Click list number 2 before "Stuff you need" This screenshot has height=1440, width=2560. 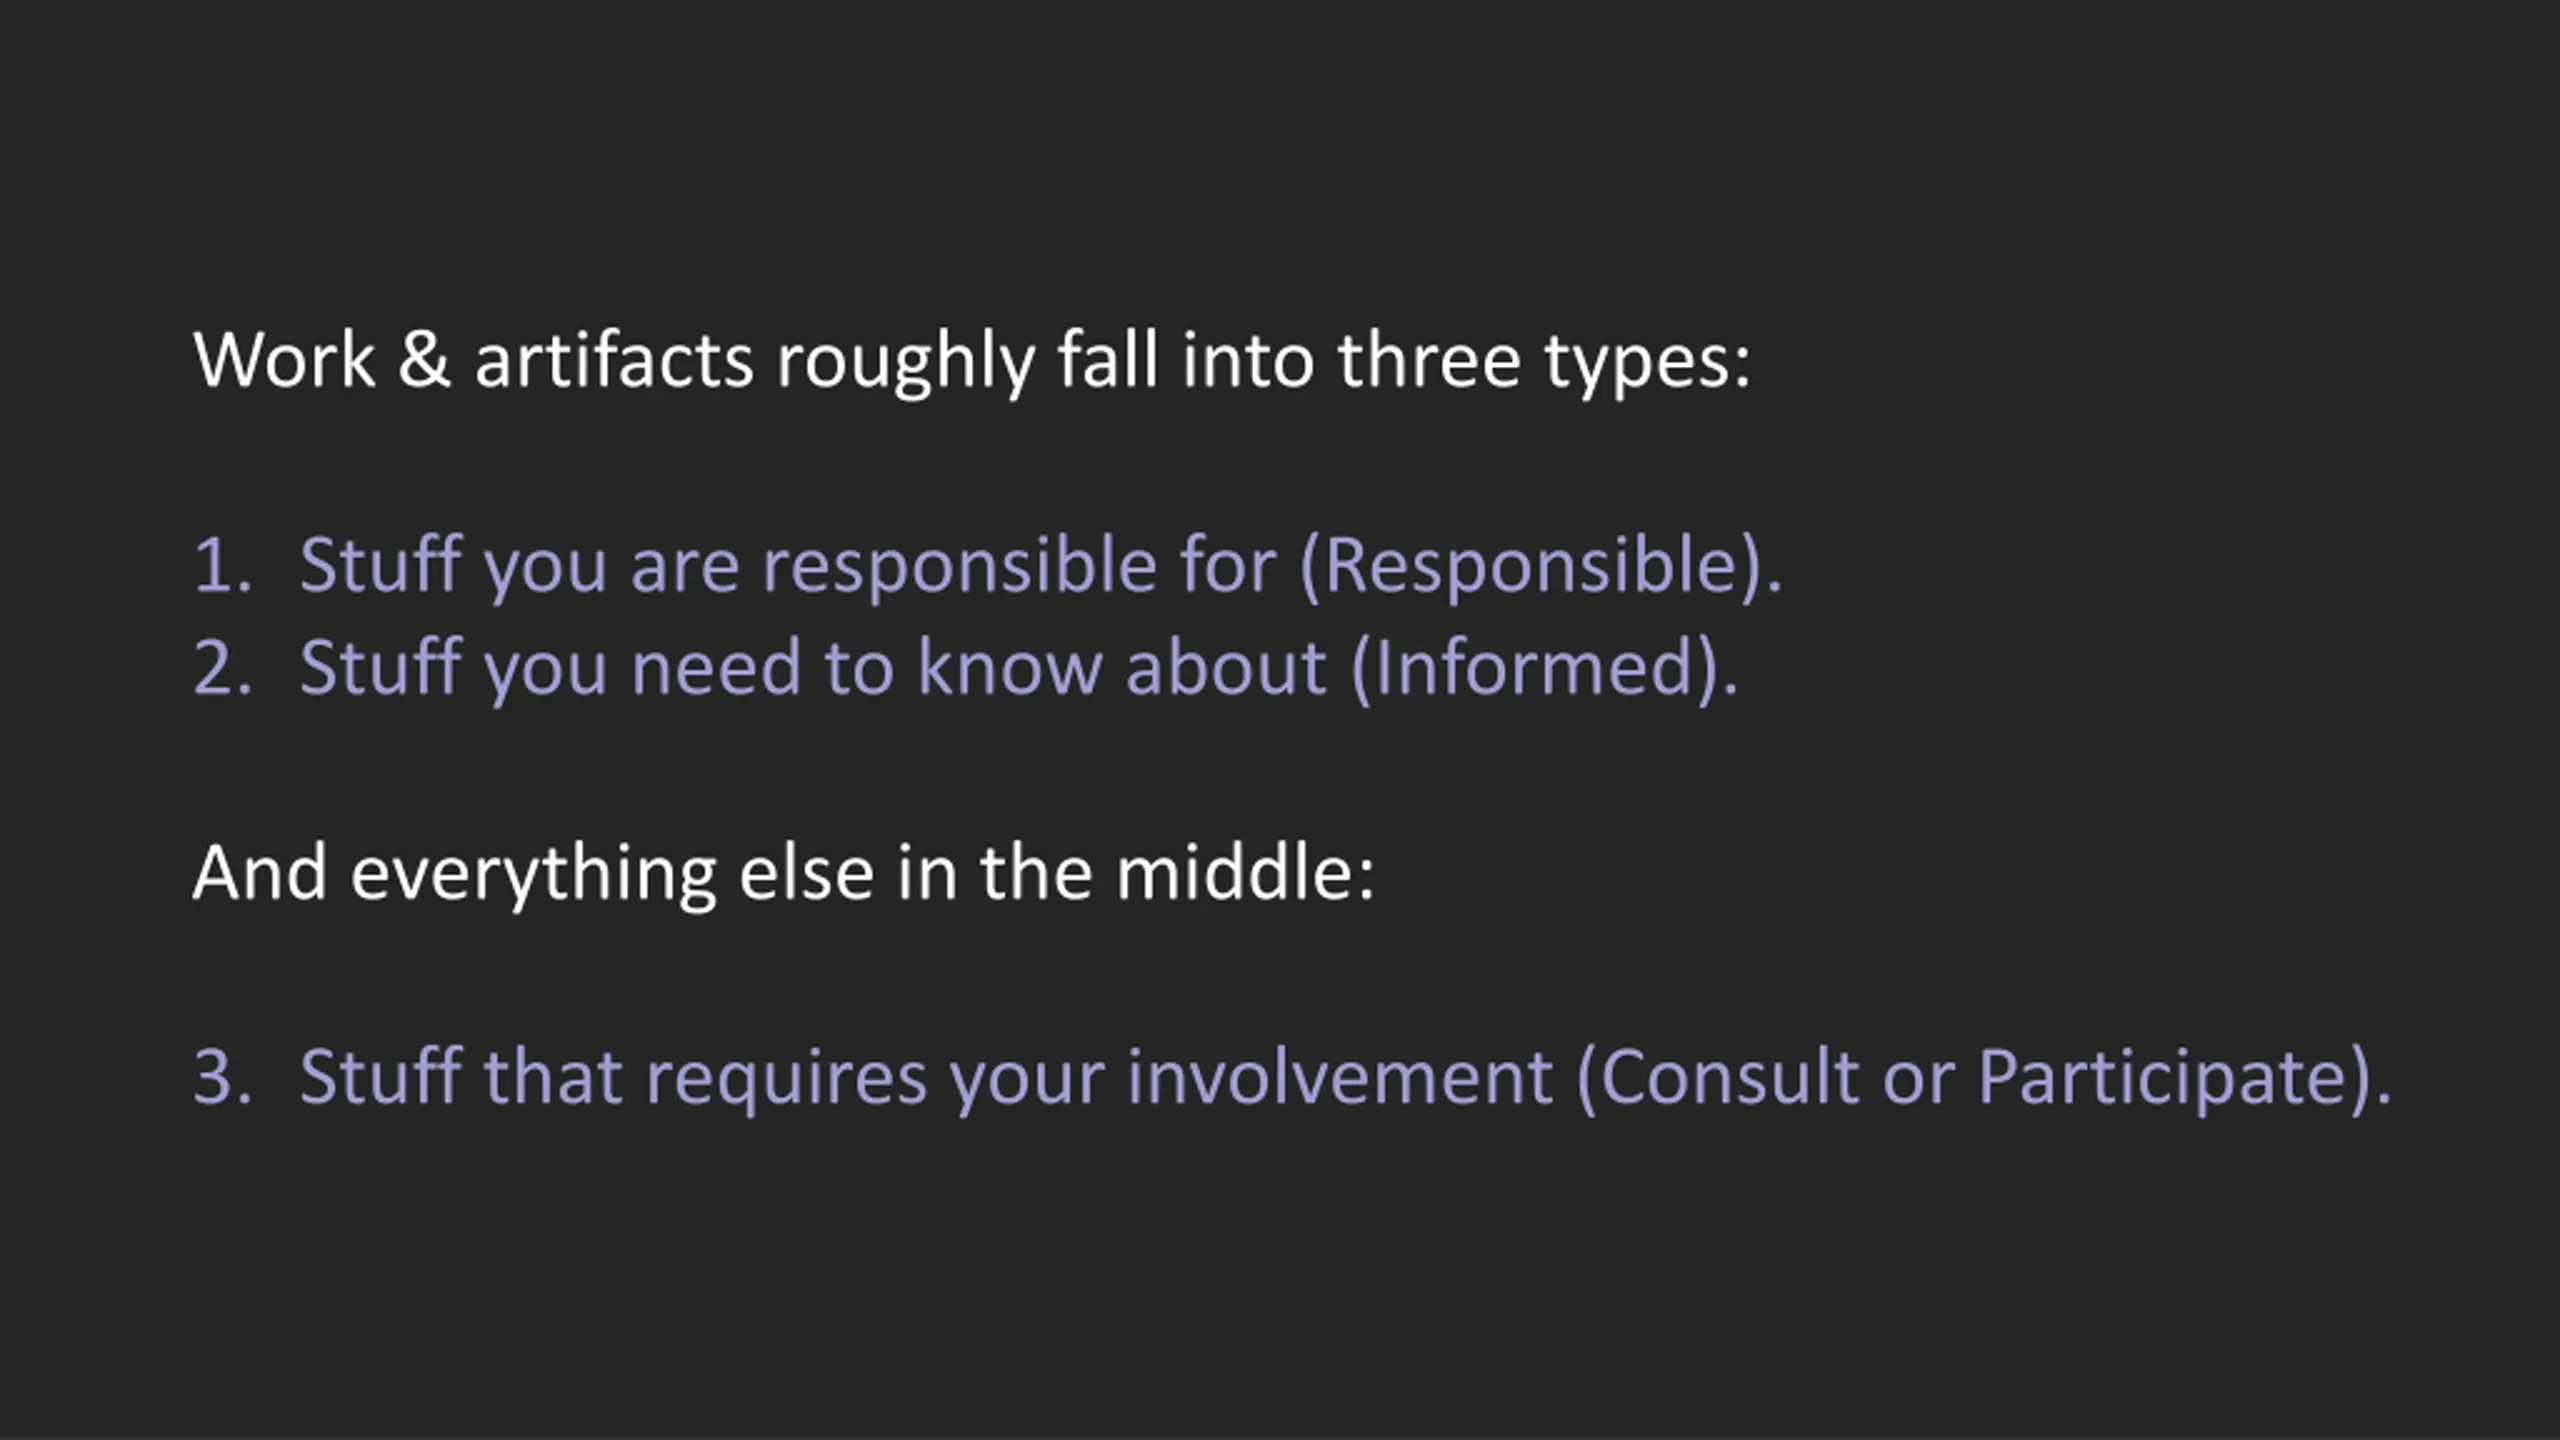[x=222, y=668]
